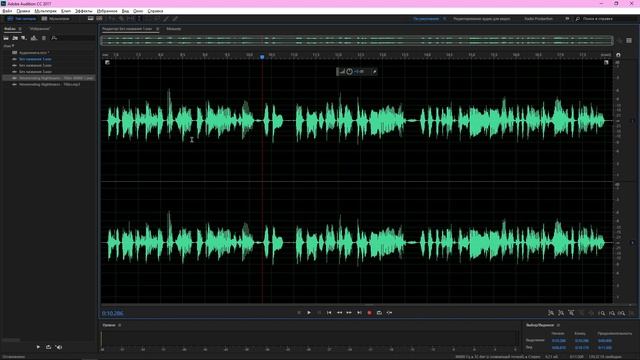Viewport: 640px width, 360px height.
Task: Click the trash icon in Files panel
Action: (44, 38)
